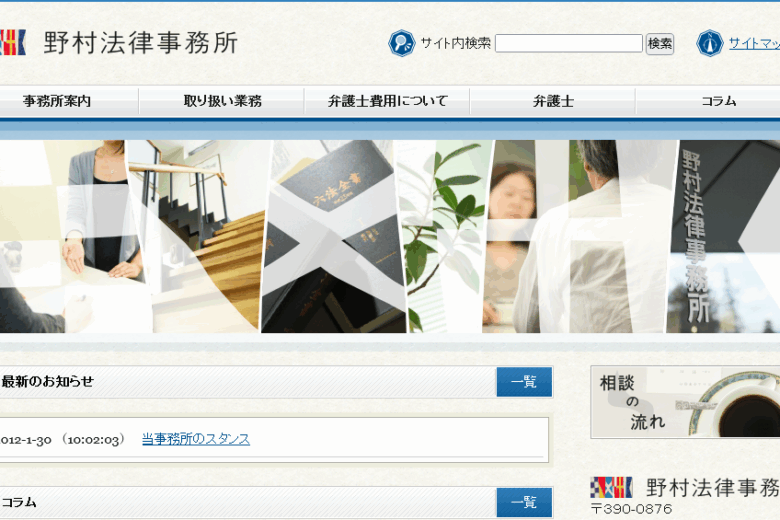Focus the サイト内検索 text field
Image resolution: width=780 pixels, height=520 pixels.
[568, 43]
